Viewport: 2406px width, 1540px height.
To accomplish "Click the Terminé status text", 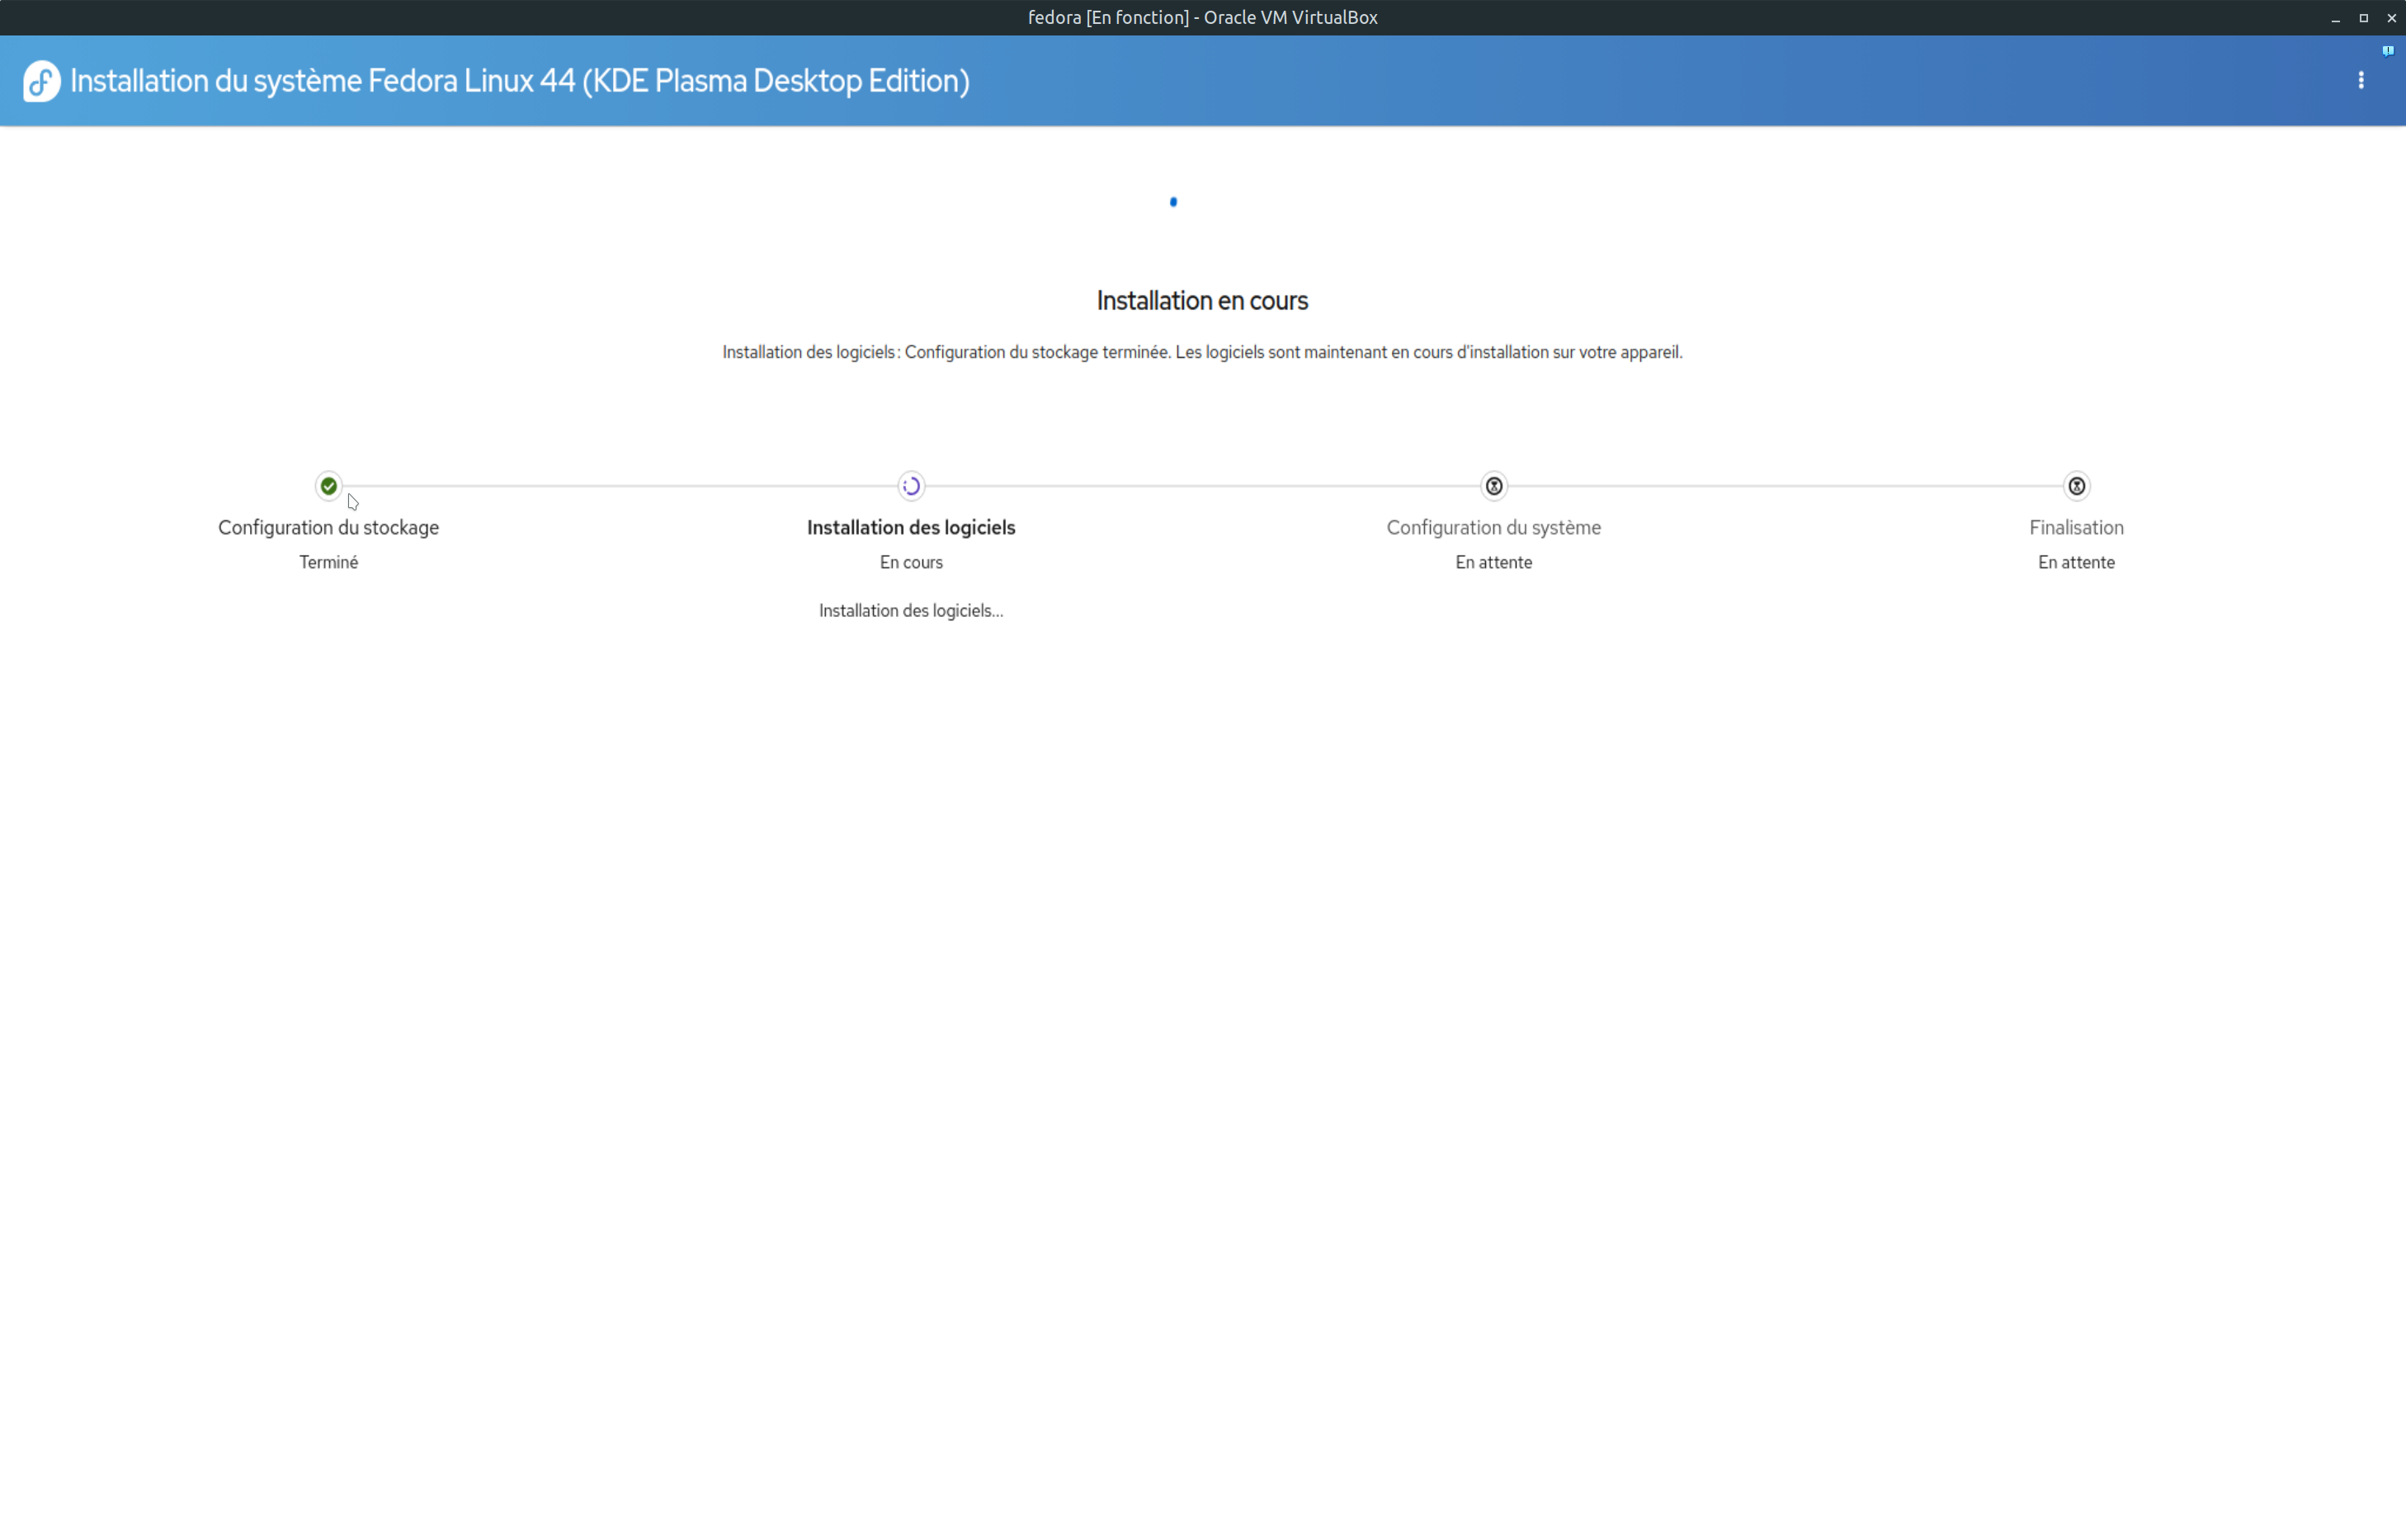I will point(328,562).
